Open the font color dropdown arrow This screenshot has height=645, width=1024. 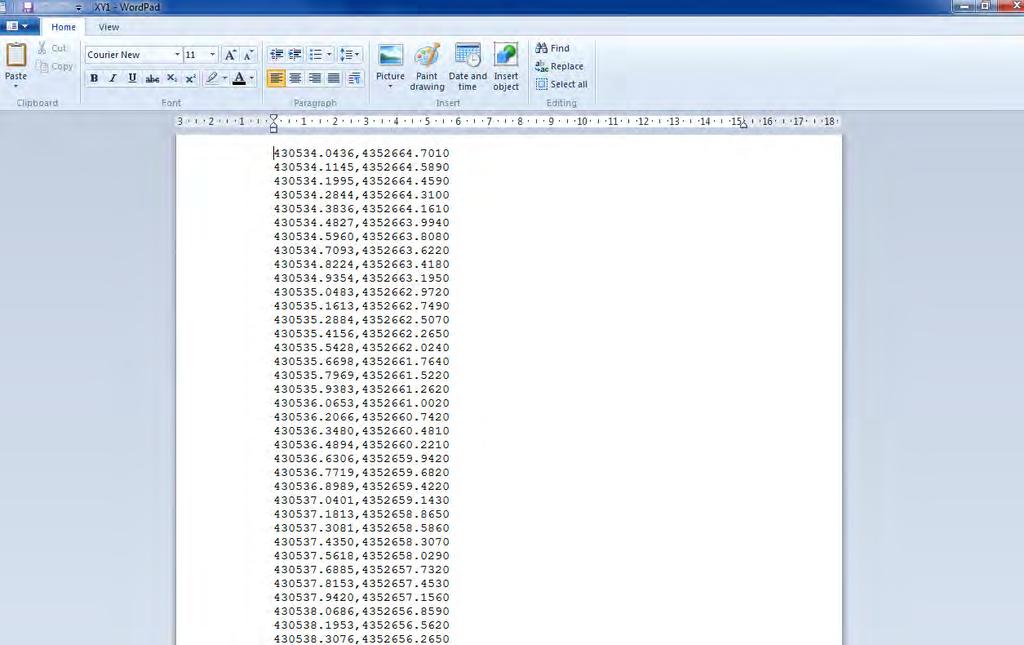pyautogui.click(x=252, y=78)
